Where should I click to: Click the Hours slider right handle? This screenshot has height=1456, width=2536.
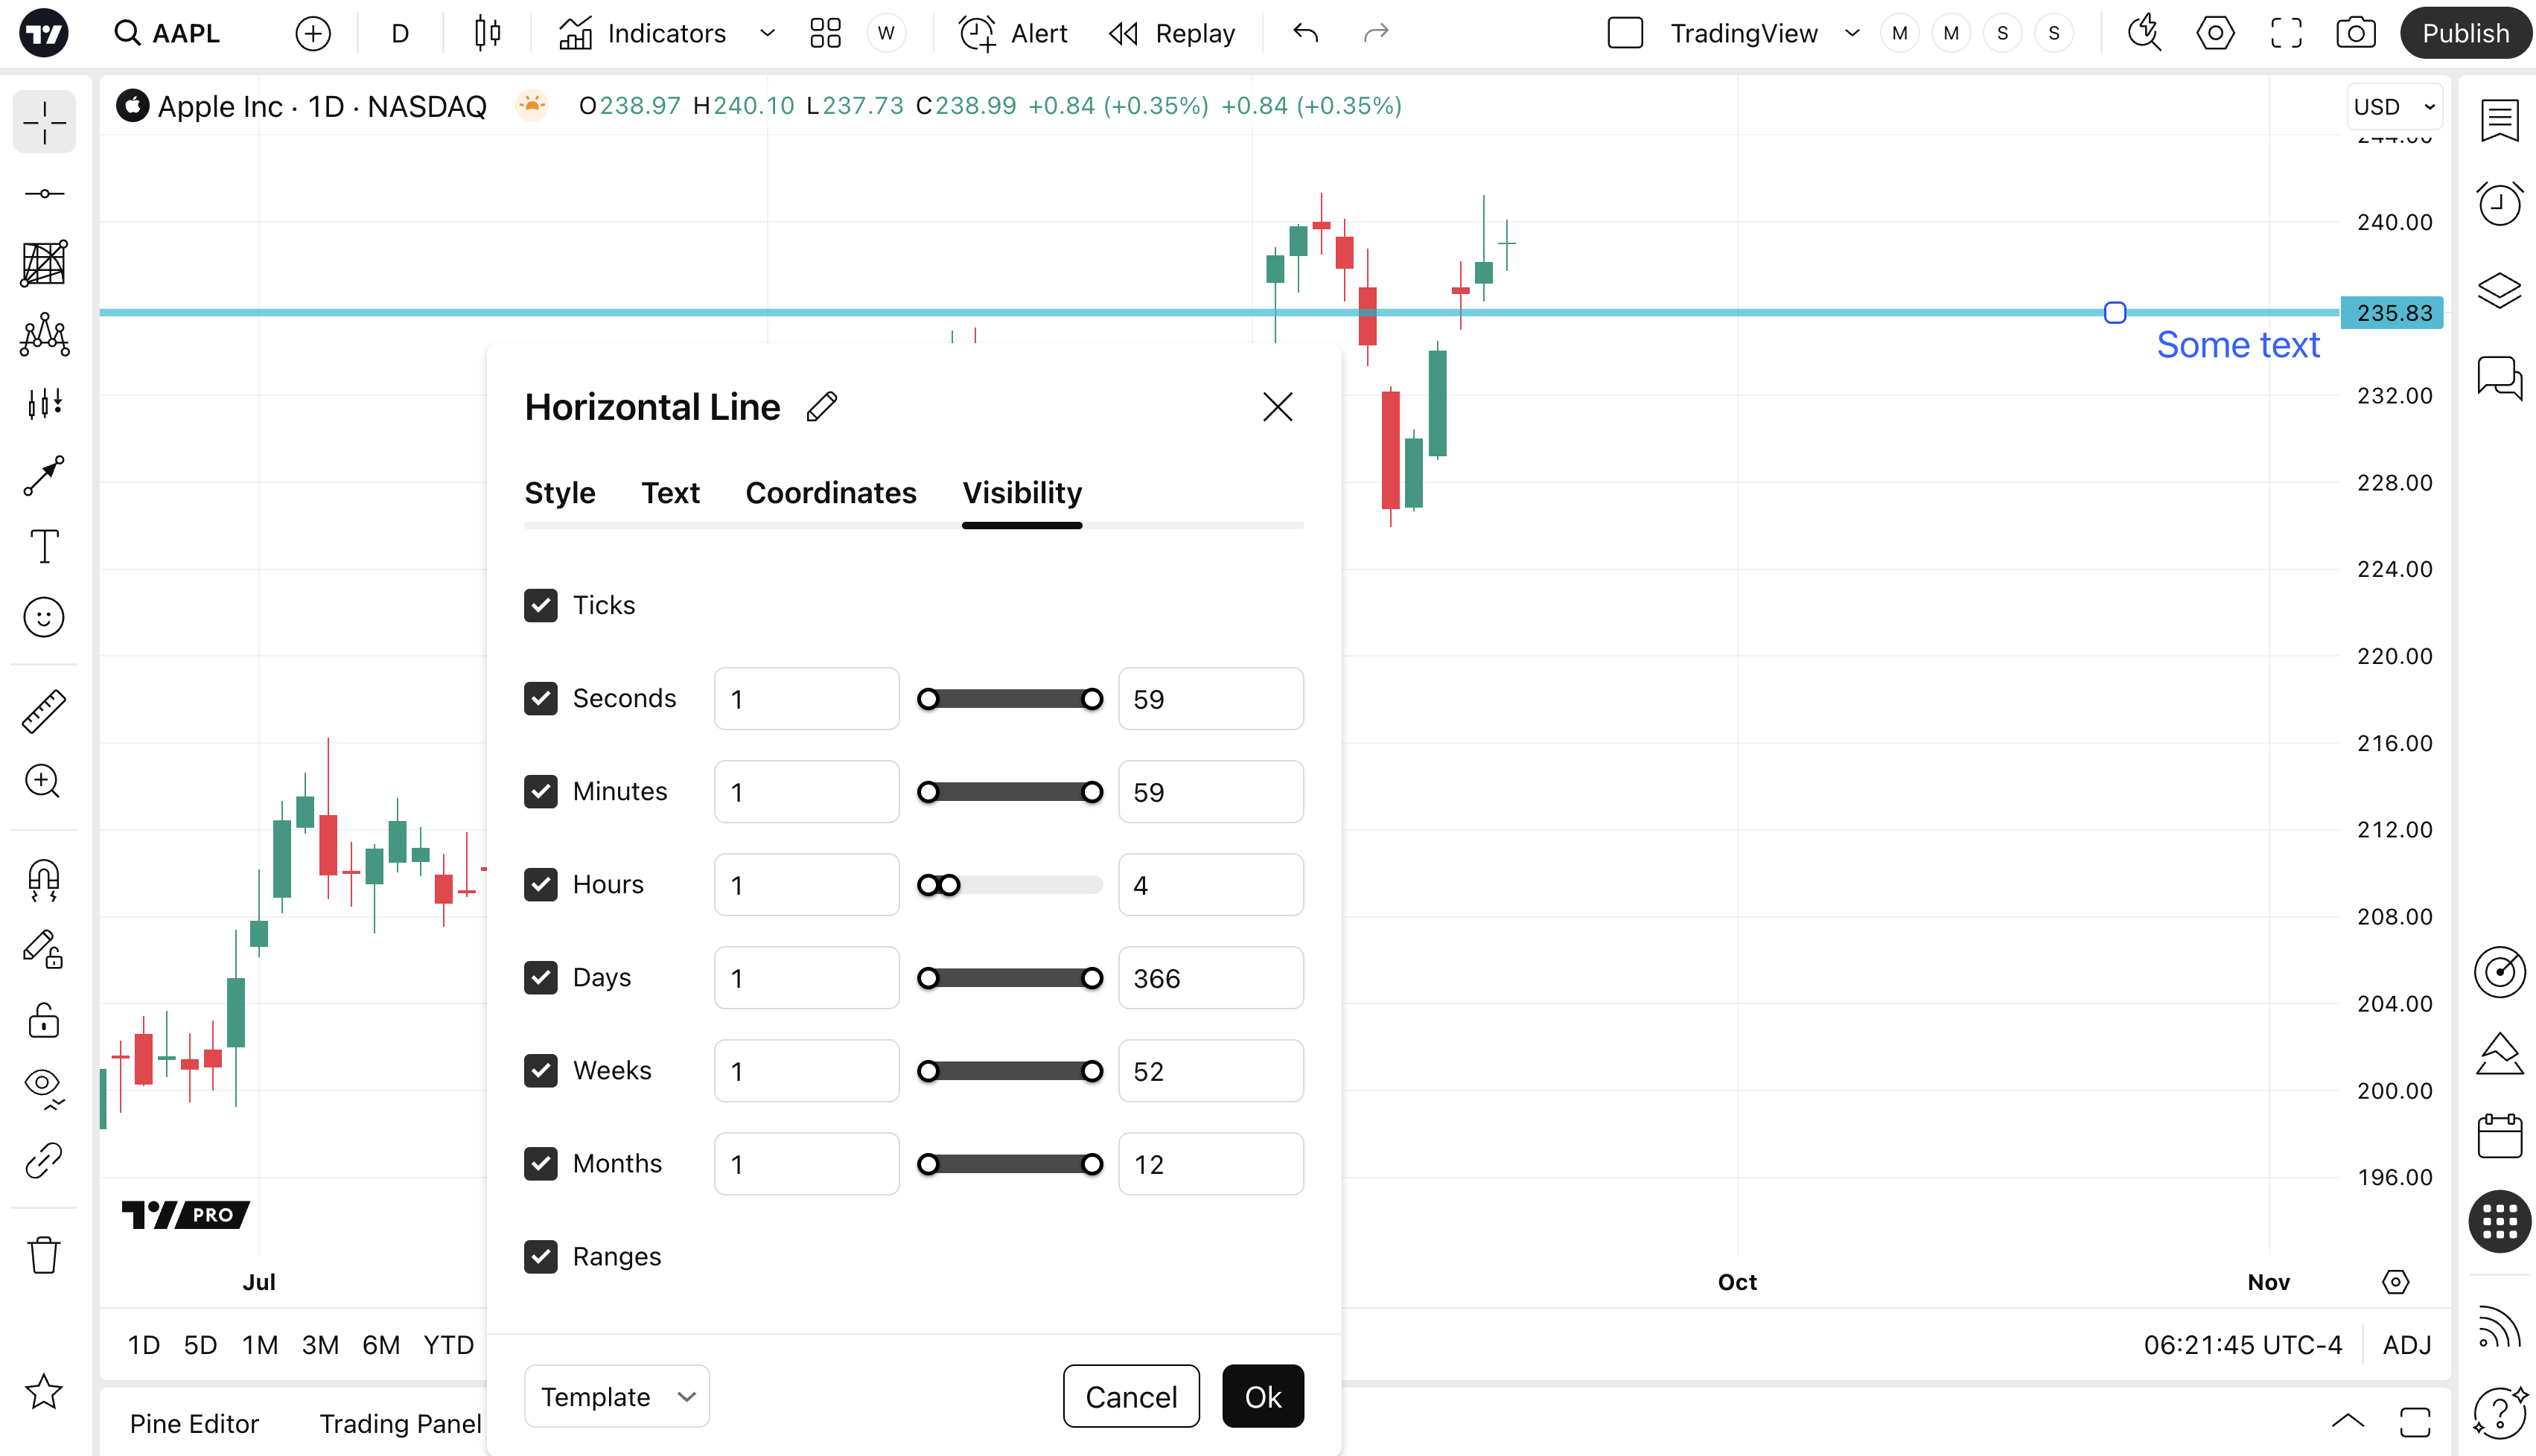click(950, 885)
